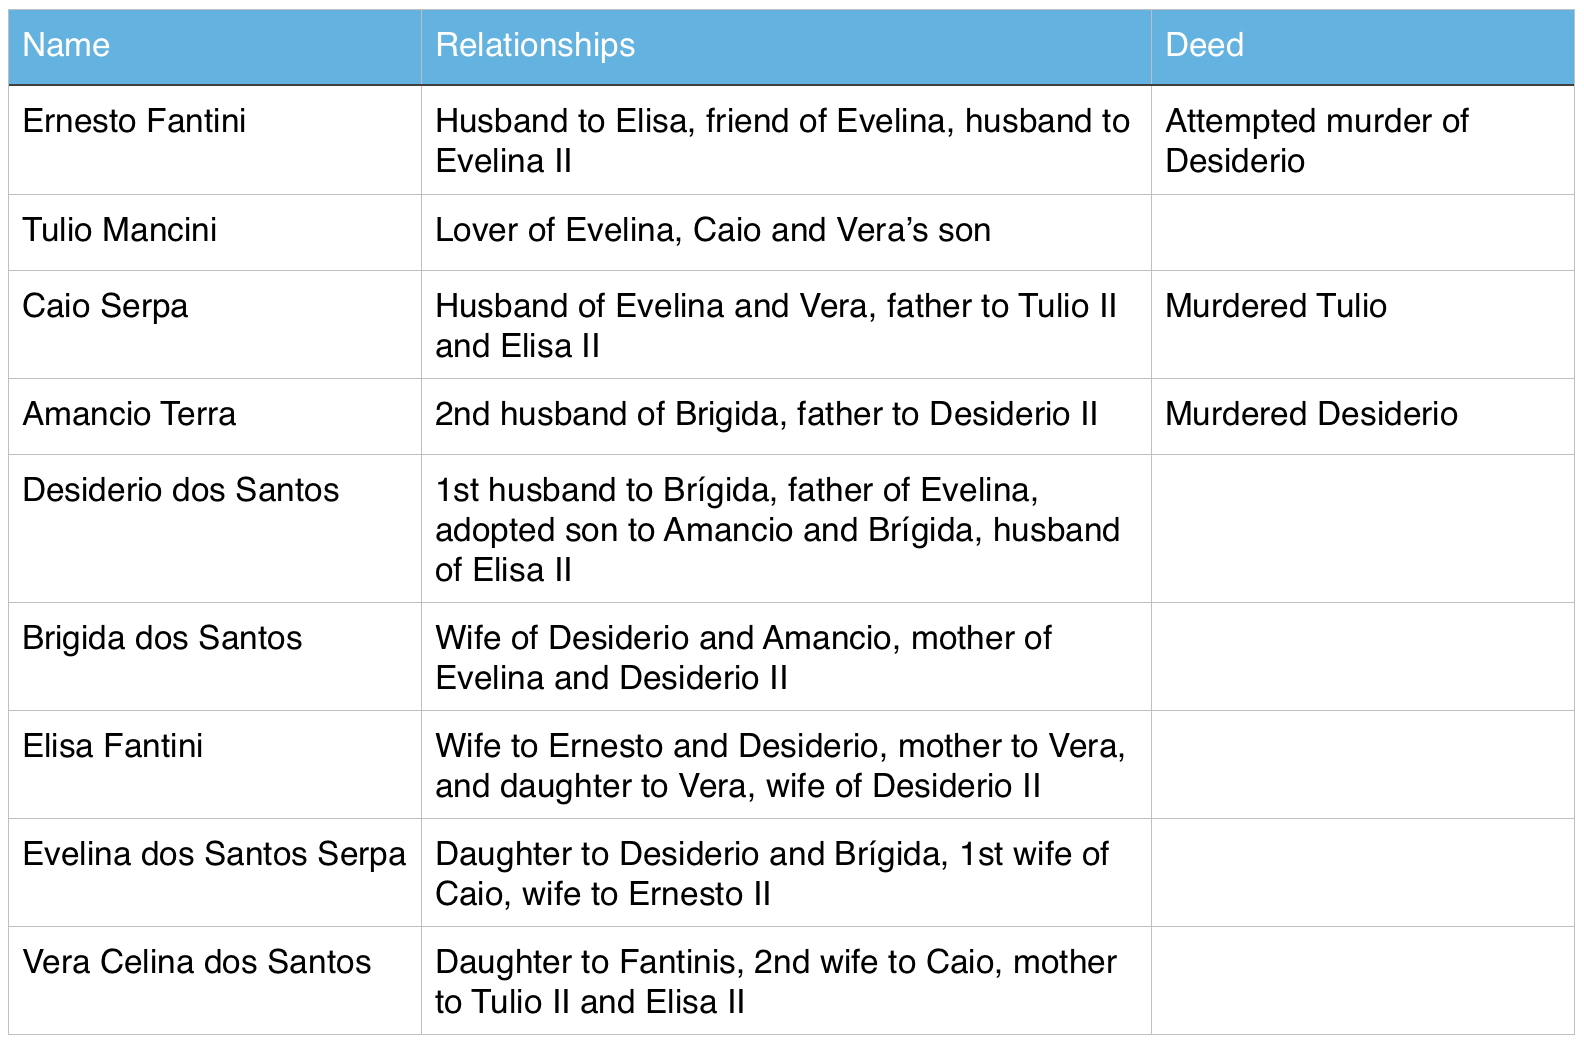
Task: Click the Deed column header
Action: [x=1204, y=46]
